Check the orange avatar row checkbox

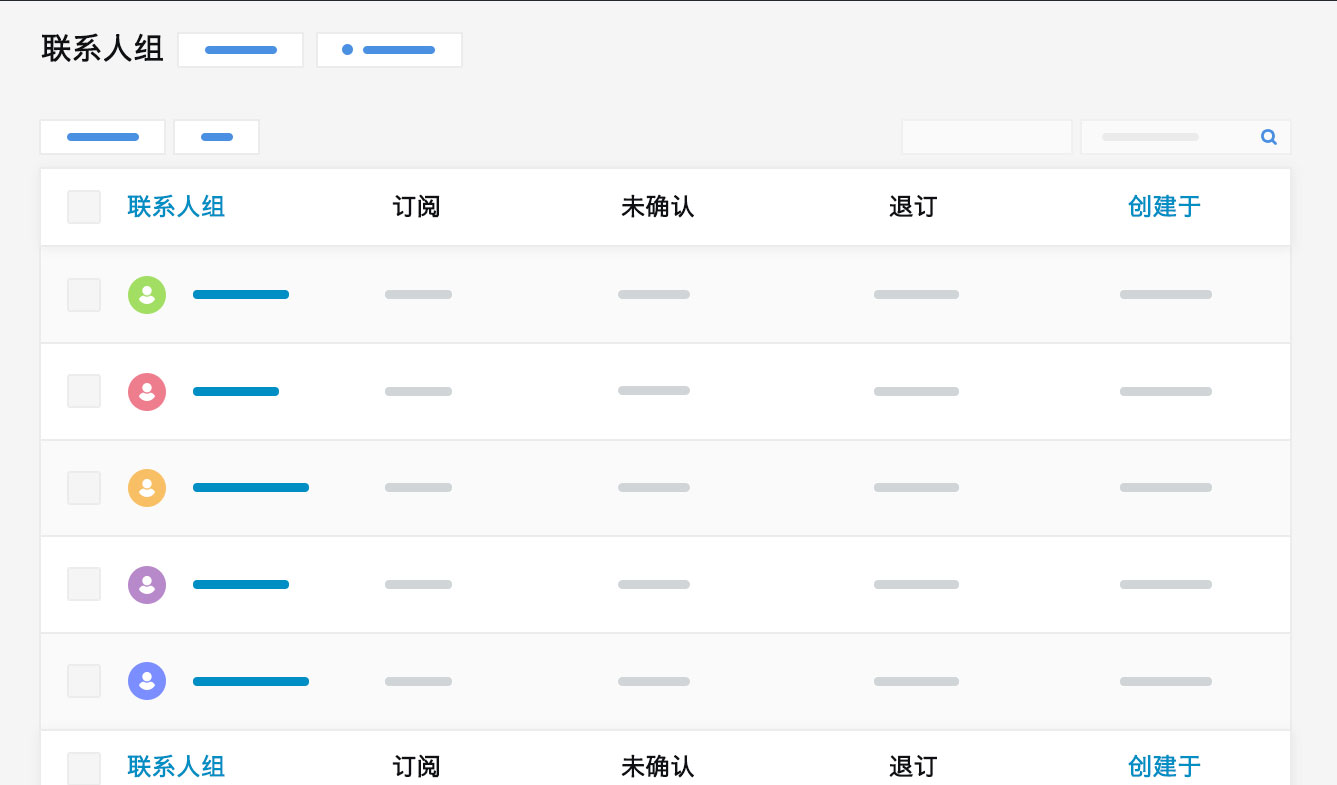click(x=84, y=488)
